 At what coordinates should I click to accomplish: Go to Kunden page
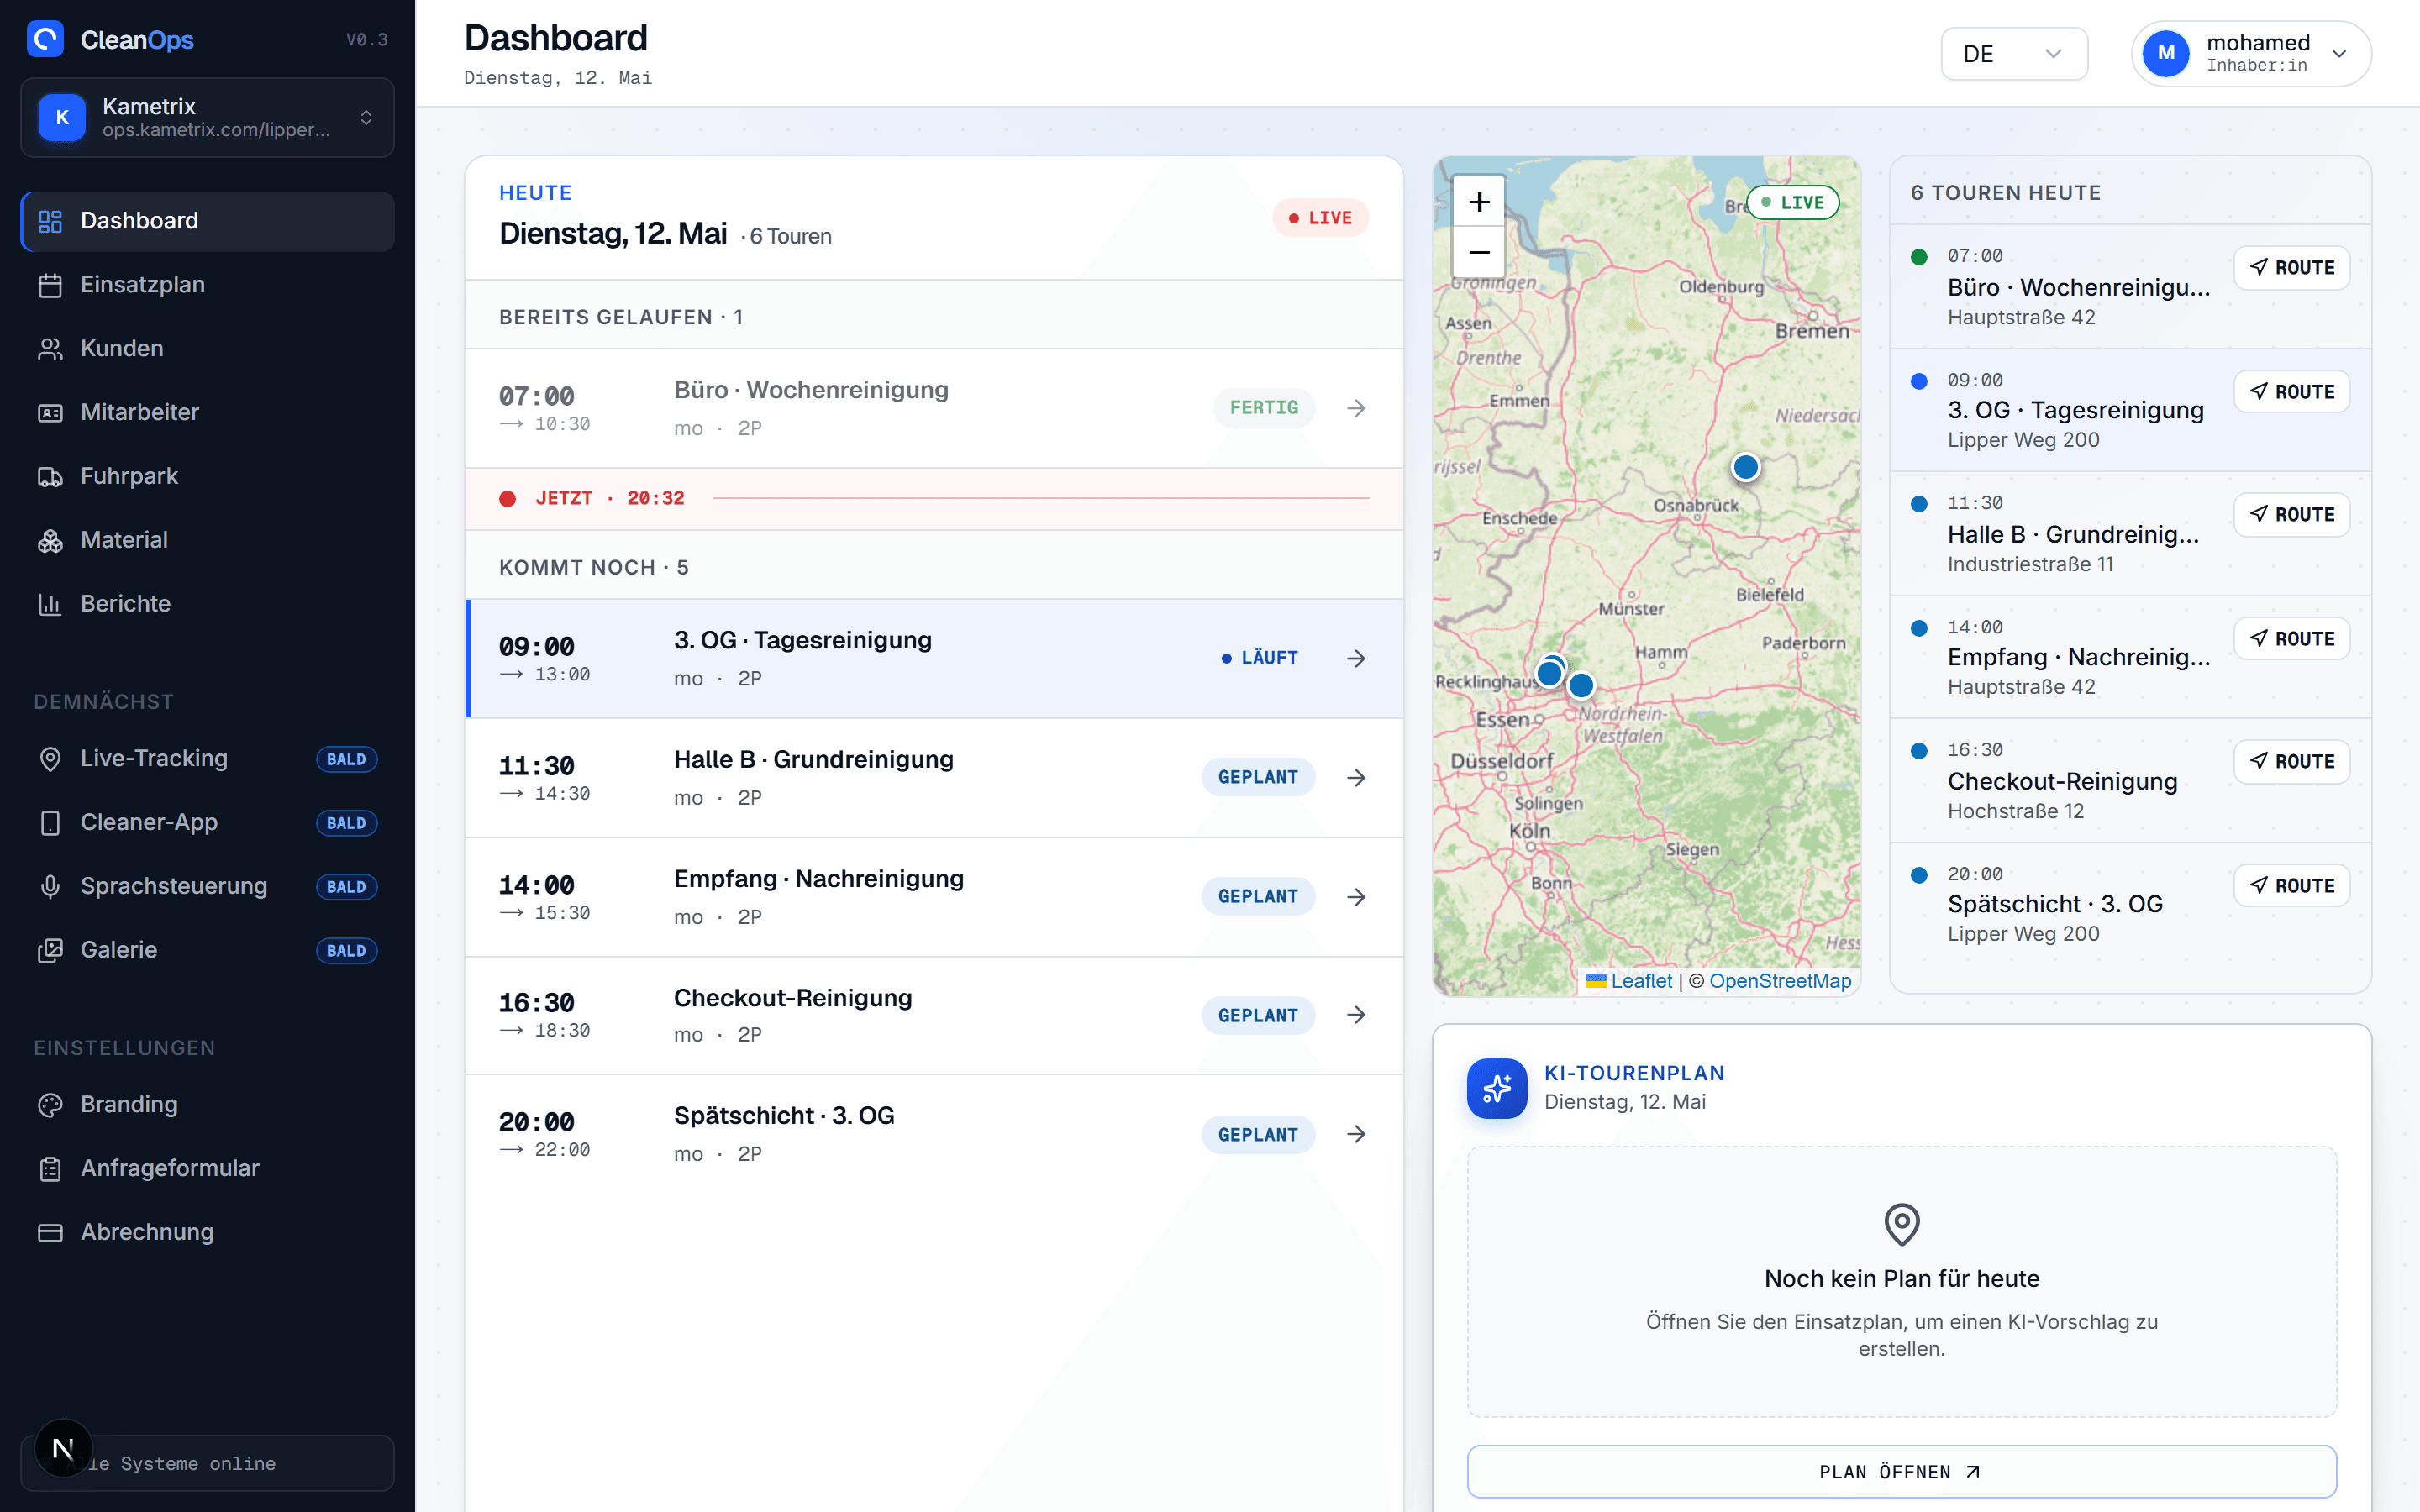tap(207, 348)
